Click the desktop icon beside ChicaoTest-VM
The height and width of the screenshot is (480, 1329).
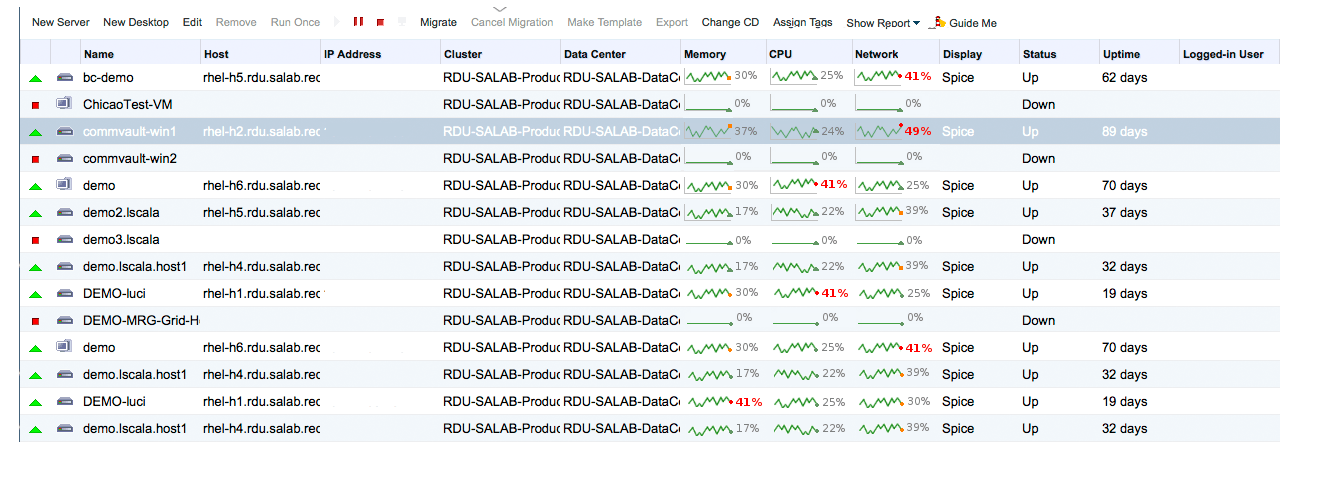click(64, 104)
